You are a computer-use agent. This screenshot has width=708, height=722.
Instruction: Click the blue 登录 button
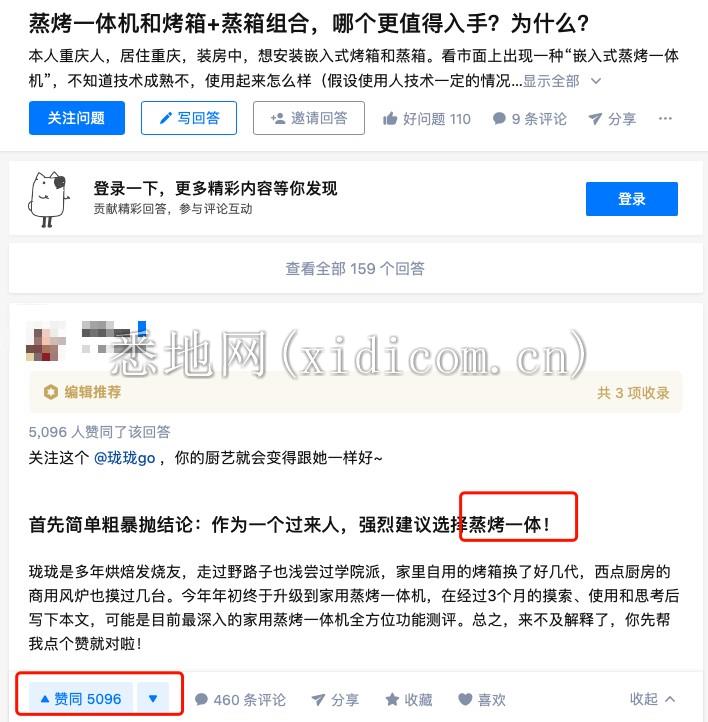[632, 199]
